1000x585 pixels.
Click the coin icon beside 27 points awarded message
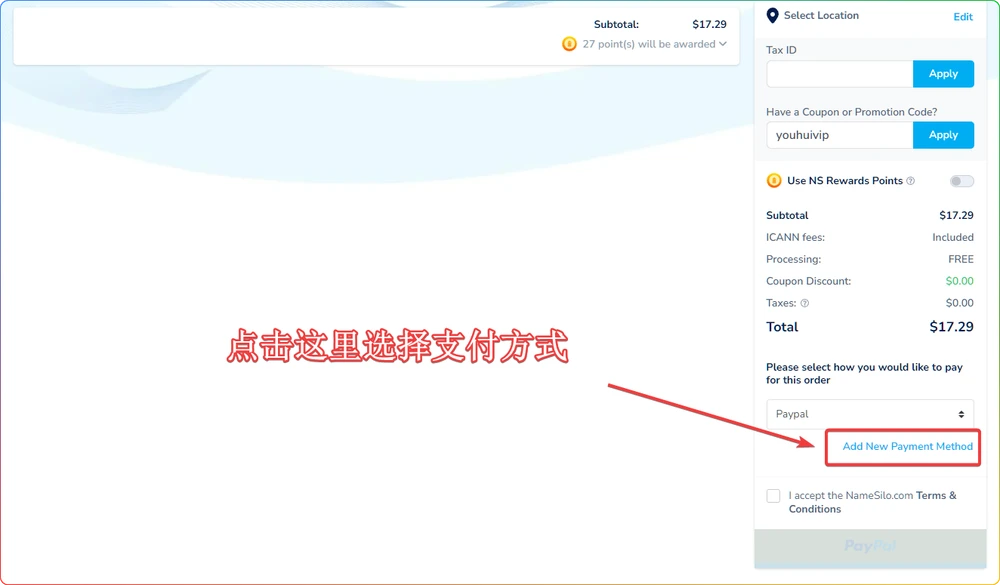tap(570, 44)
